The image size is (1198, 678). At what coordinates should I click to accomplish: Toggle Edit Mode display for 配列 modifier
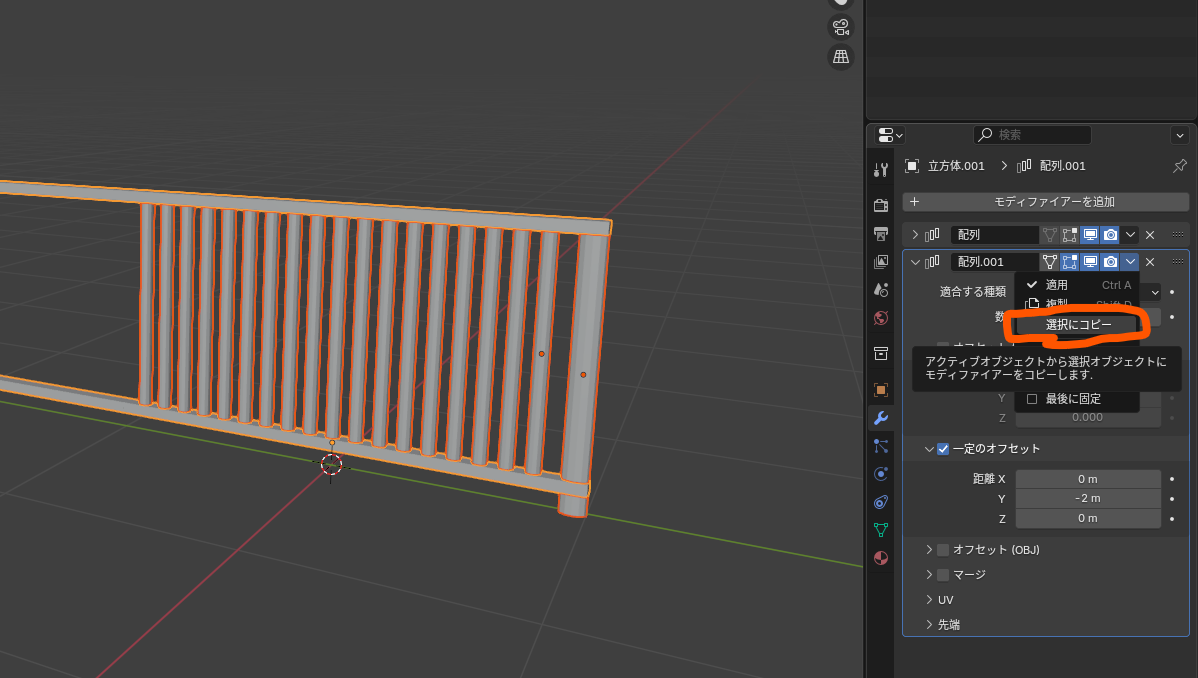[x=1070, y=235]
